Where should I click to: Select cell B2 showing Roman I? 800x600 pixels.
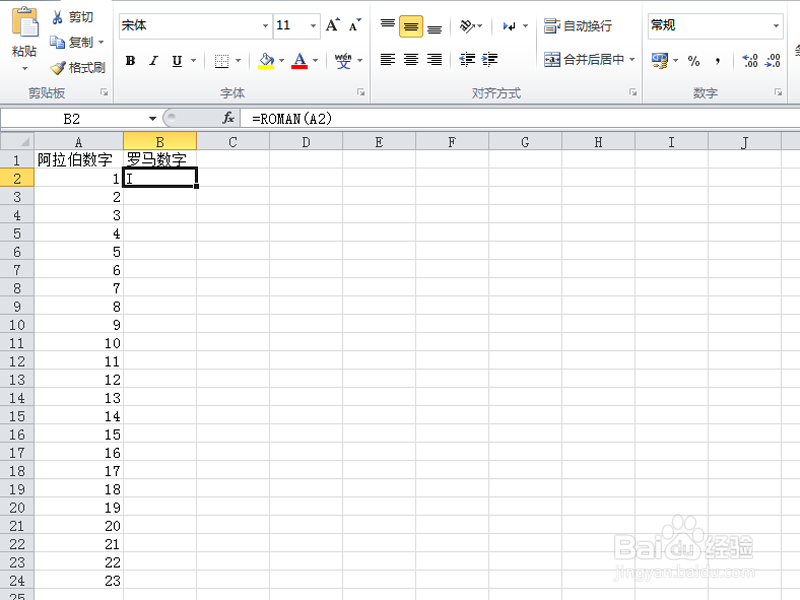point(160,178)
